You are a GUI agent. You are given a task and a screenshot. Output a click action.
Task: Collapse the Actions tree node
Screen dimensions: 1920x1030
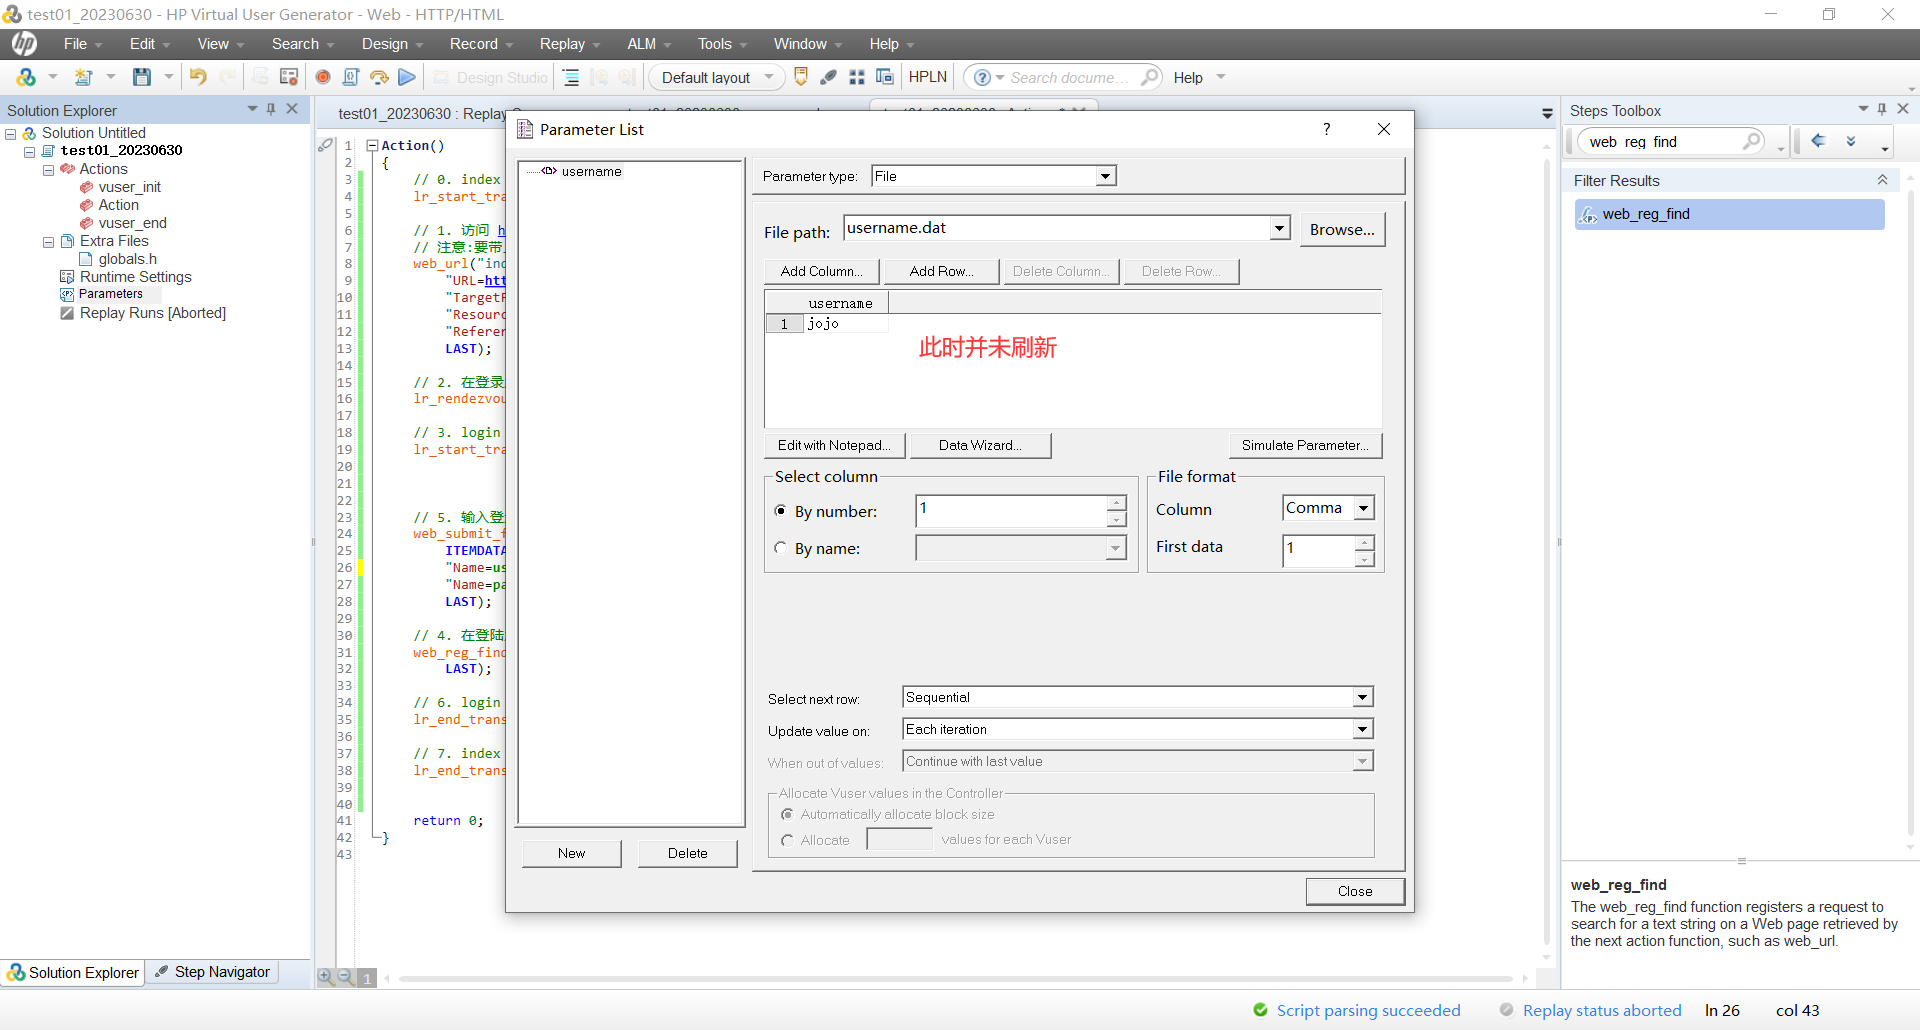tap(48, 170)
